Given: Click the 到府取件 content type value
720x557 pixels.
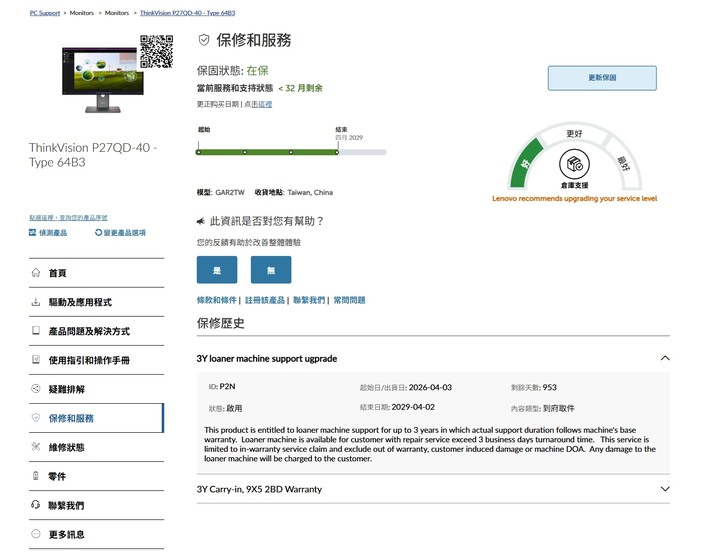Looking at the screenshot, I should pyautogui.click(x=558, y=408).
